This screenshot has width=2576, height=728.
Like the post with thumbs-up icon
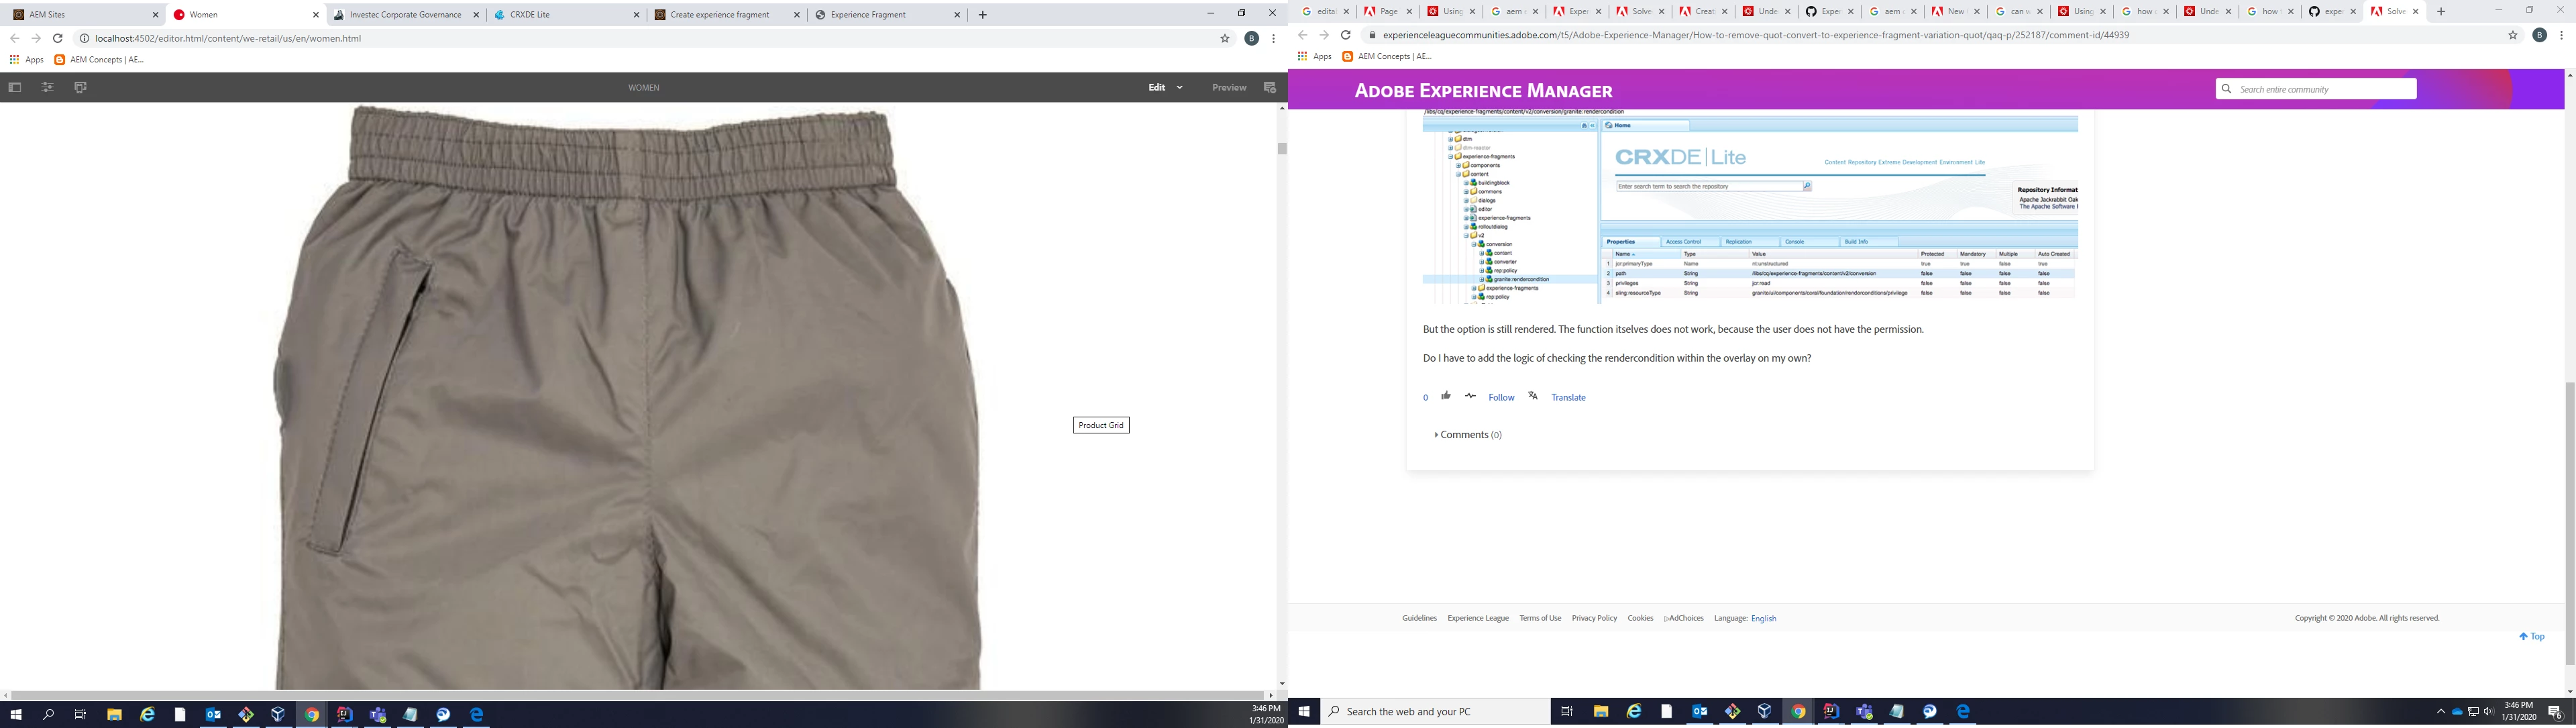tap(1446, 396)
